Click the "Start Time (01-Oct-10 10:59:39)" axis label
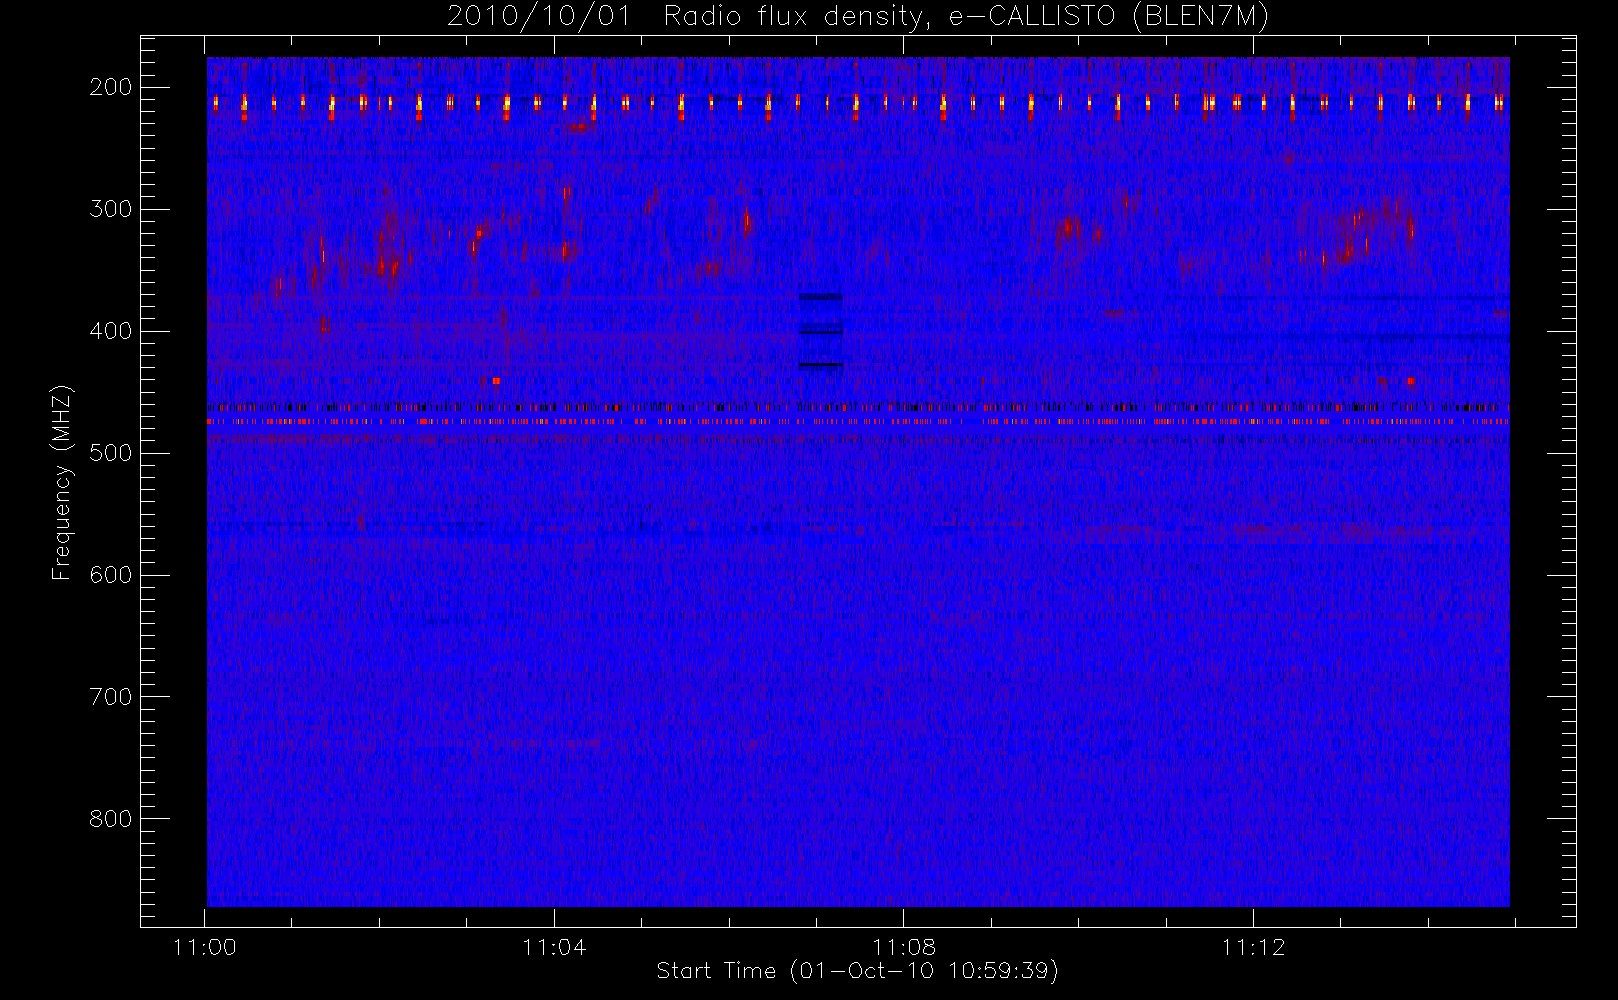The height and width of the screenshot is (1000, 1618). click(x=857, y=971)
